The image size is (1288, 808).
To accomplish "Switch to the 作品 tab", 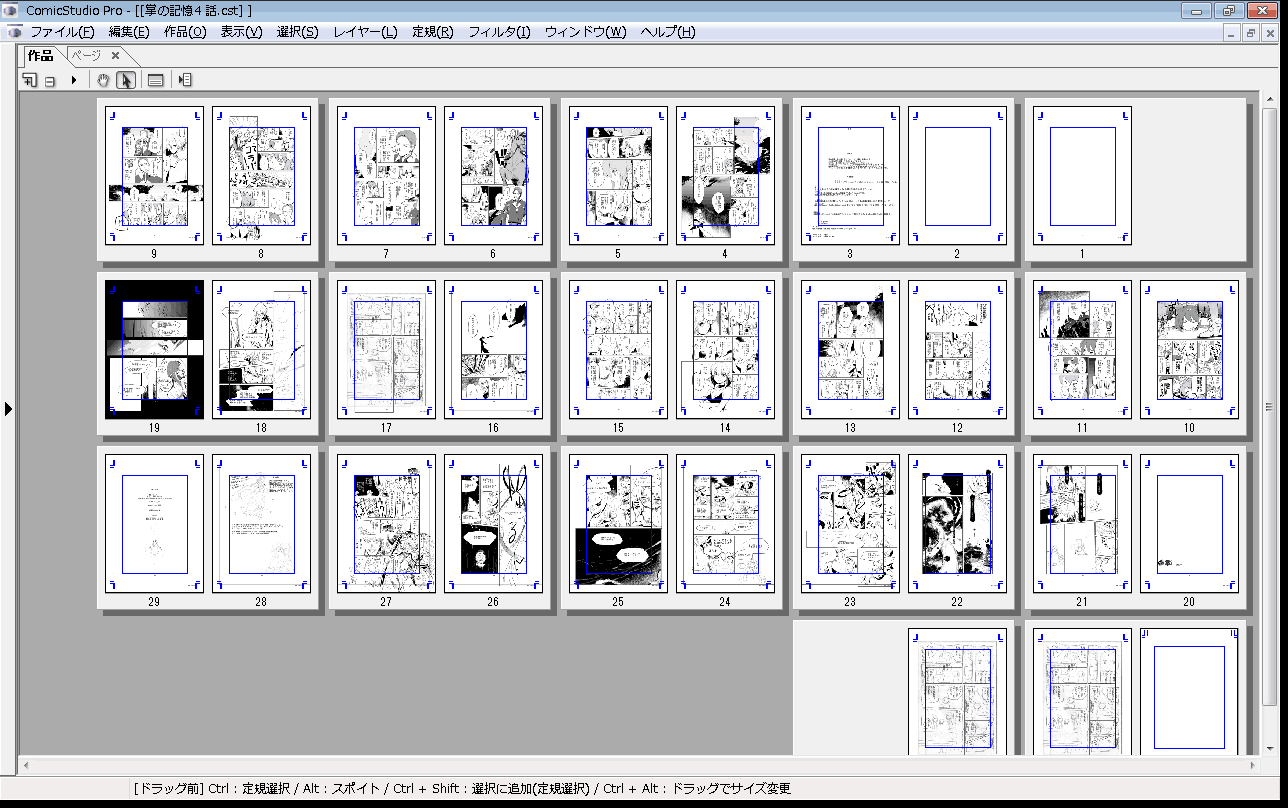I will coord(40,56).
